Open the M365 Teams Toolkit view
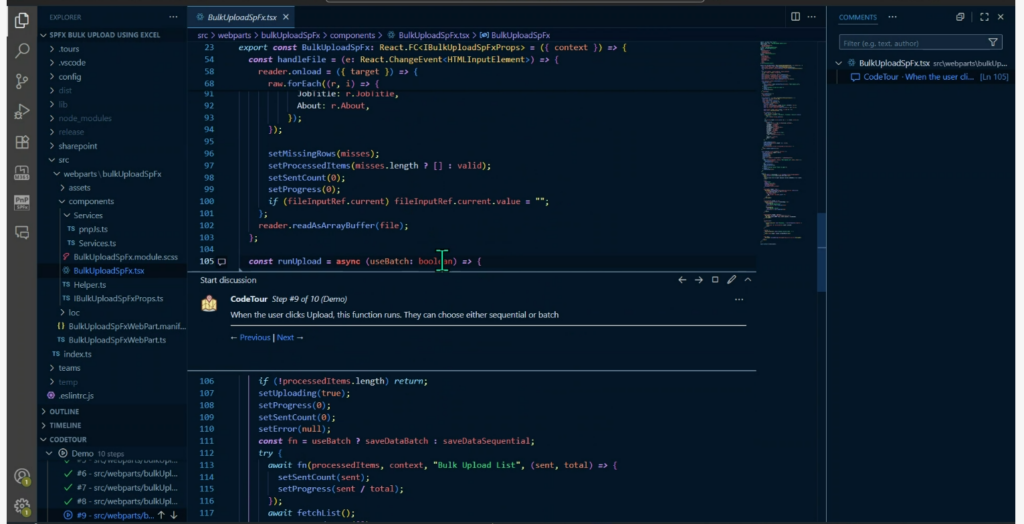Image resolution: width=1024 pixels, height=524 pixels. (22, 172)
